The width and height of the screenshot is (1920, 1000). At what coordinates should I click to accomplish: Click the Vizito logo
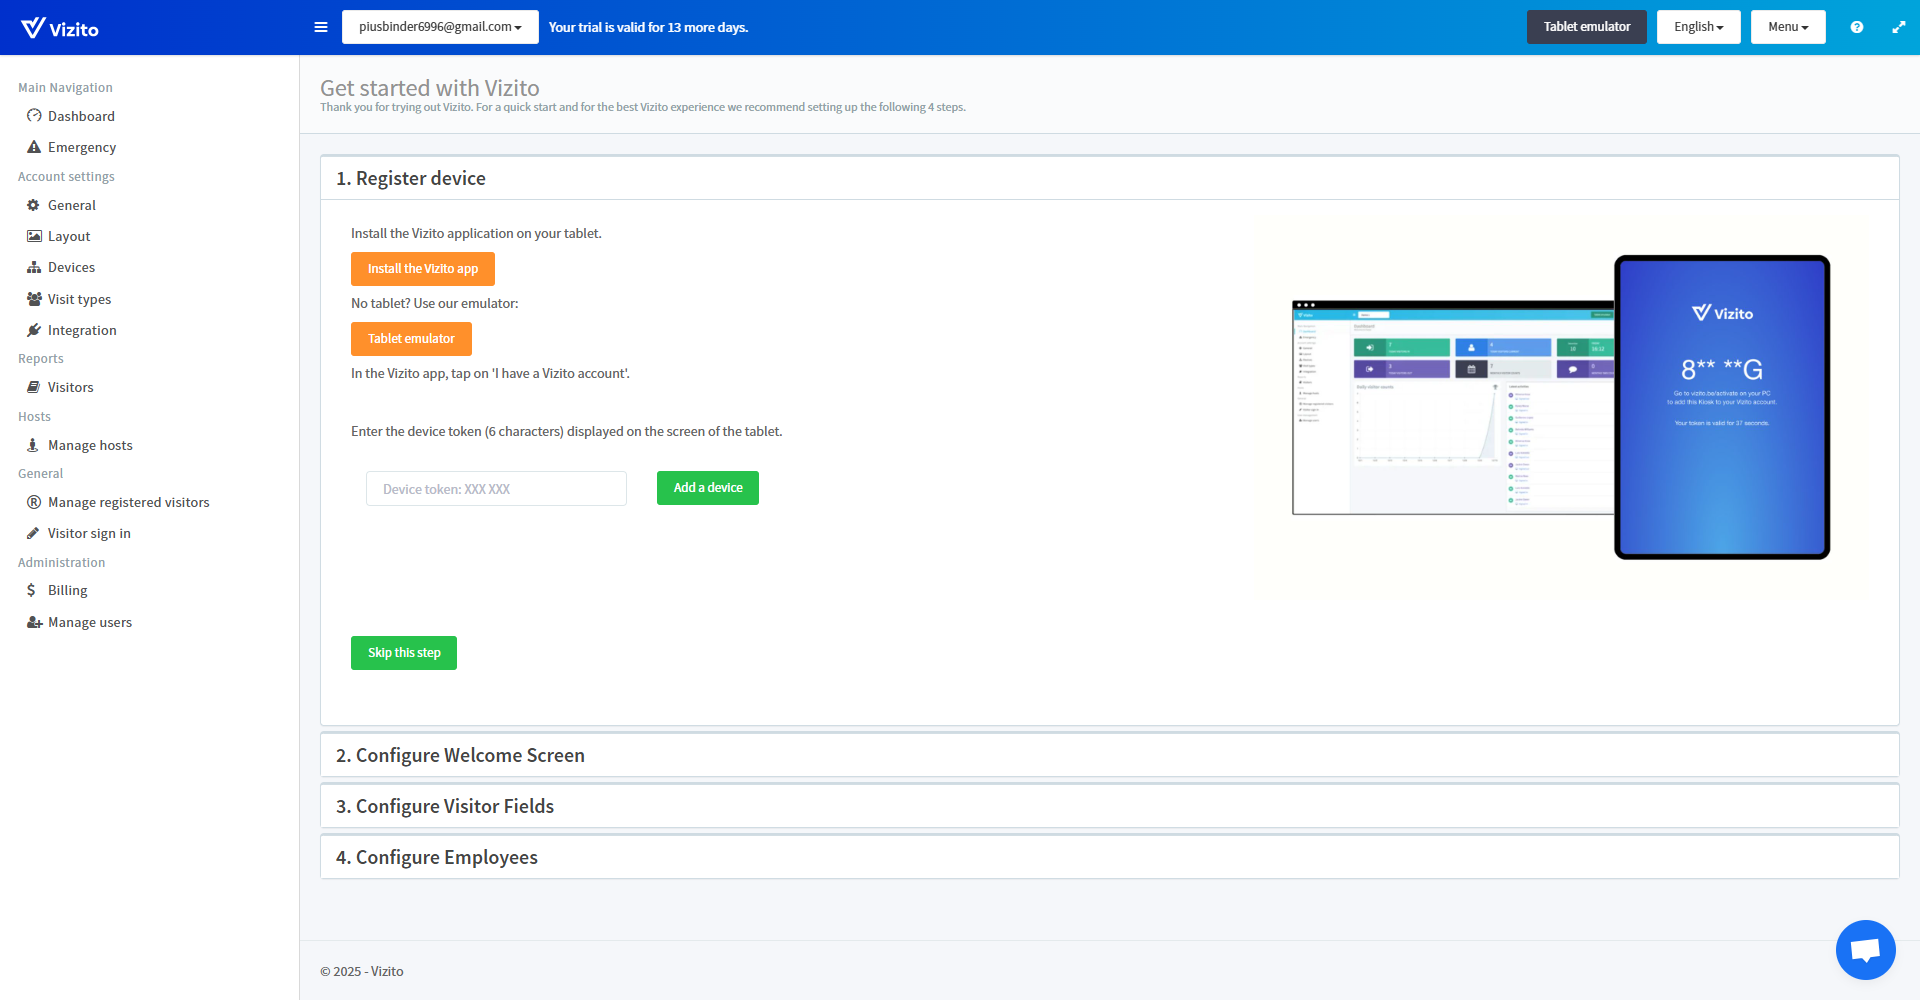pos(60,28)
